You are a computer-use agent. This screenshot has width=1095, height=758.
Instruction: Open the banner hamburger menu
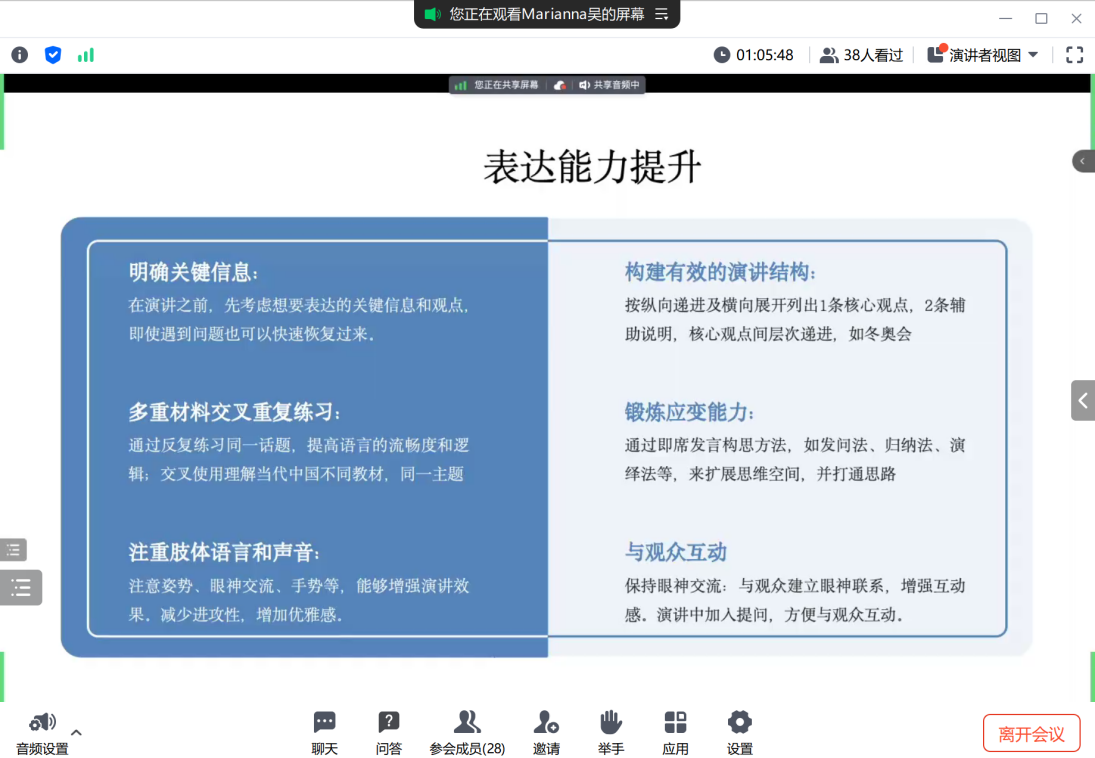point(661,15)
